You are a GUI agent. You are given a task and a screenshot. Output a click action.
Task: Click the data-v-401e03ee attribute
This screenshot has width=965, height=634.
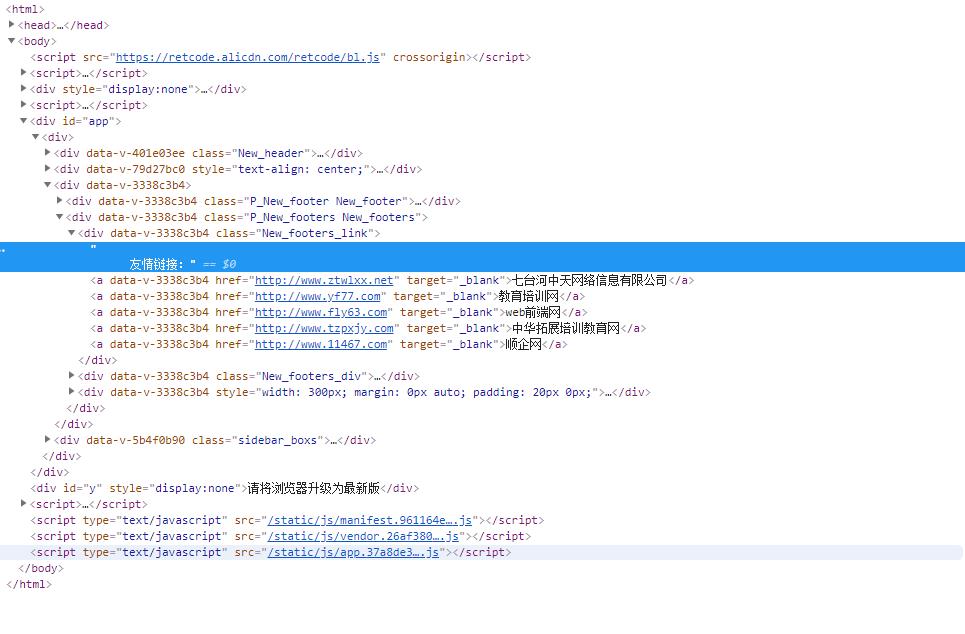click(135, 153)
